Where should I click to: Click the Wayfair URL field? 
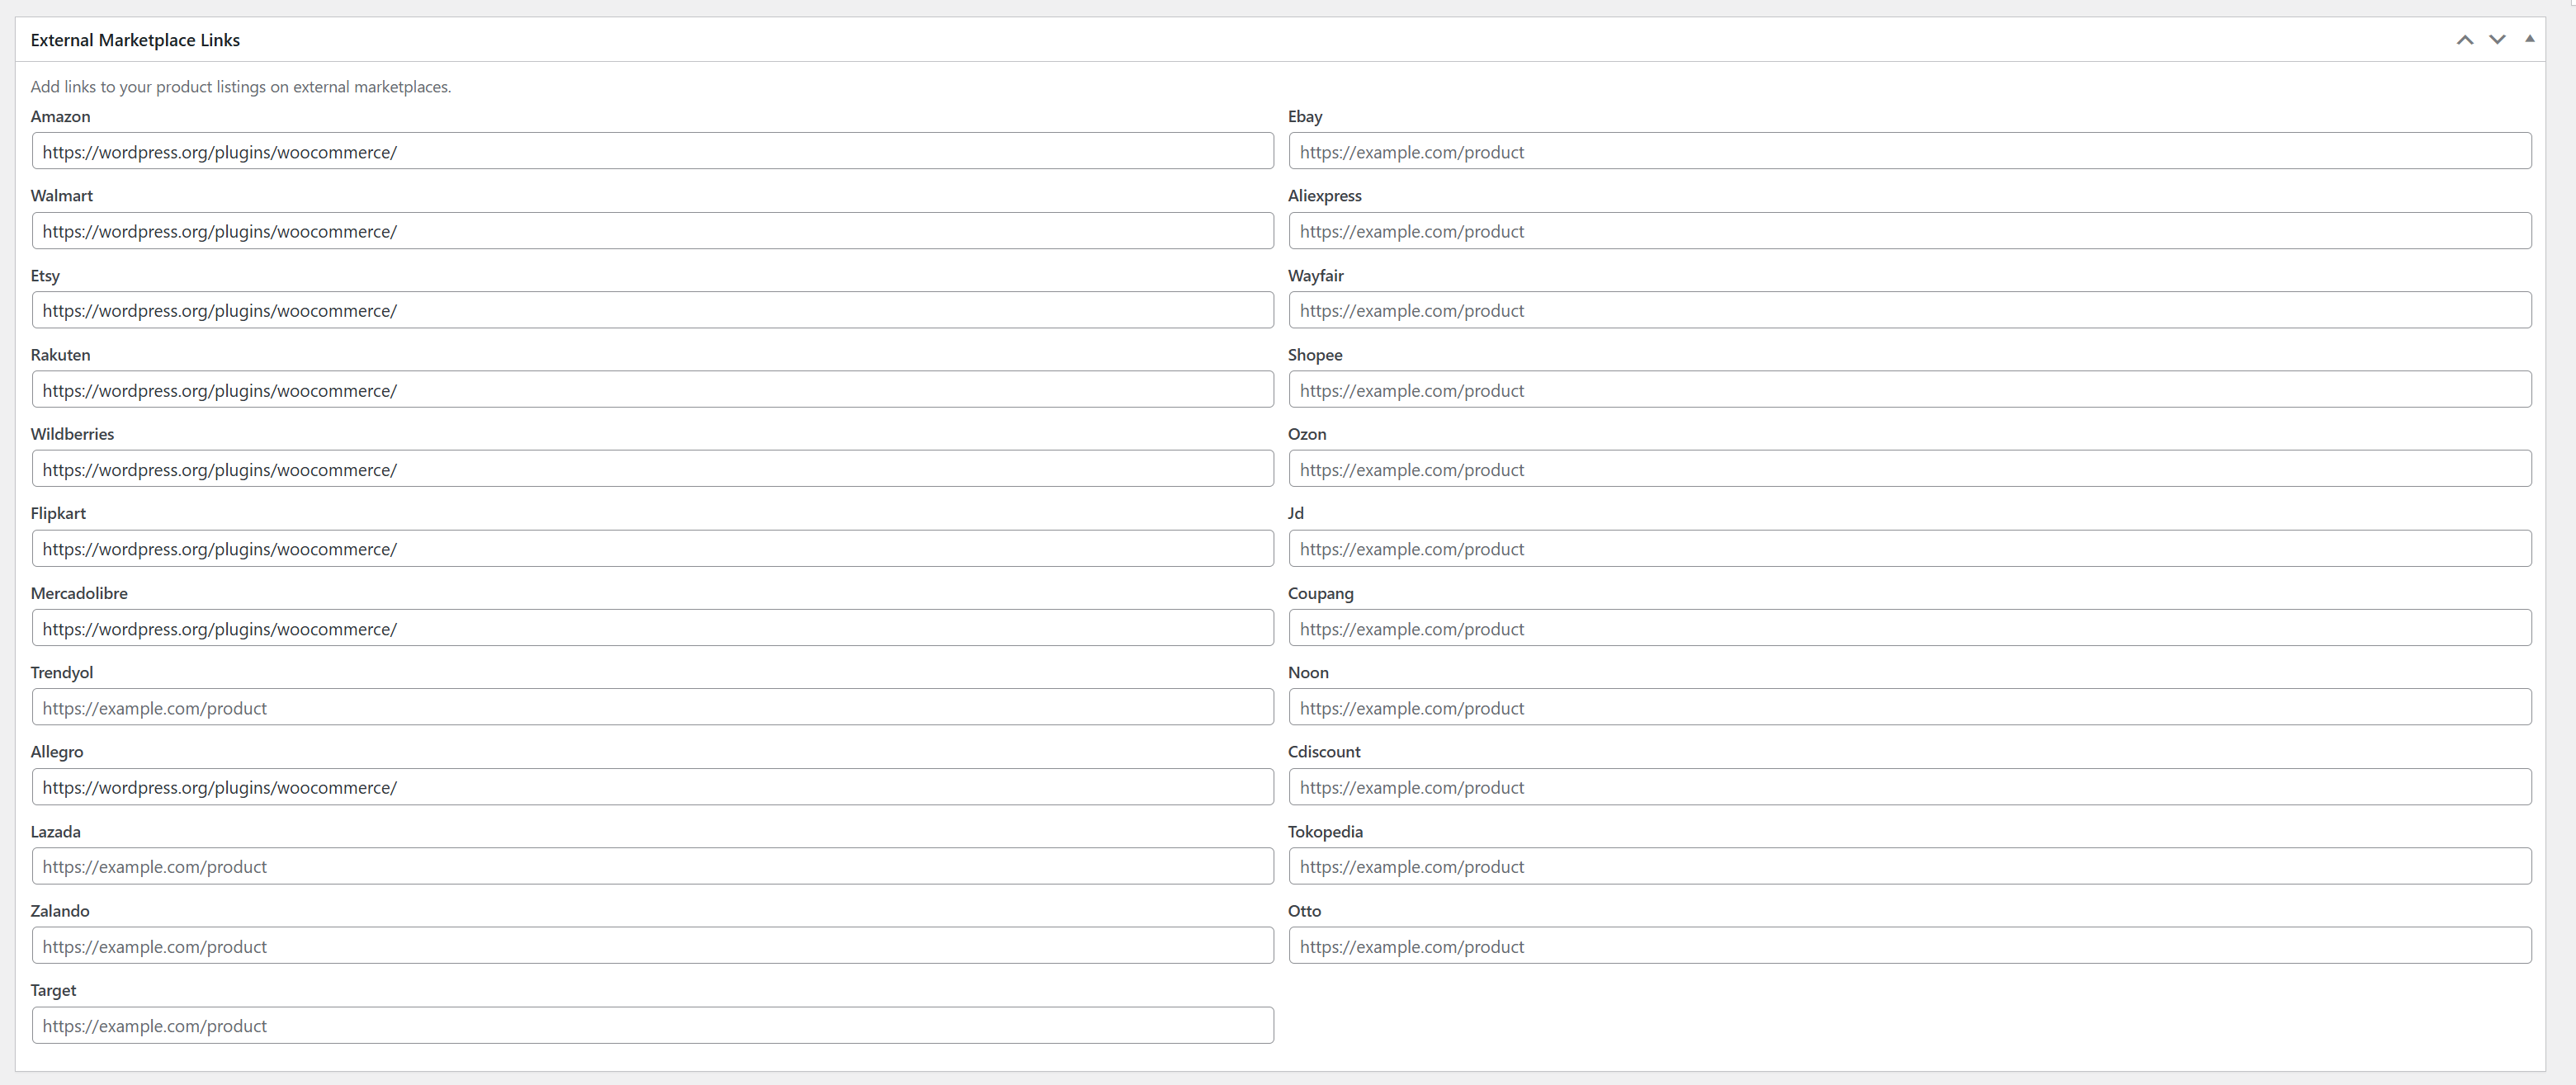click(x=1910, y=310)
